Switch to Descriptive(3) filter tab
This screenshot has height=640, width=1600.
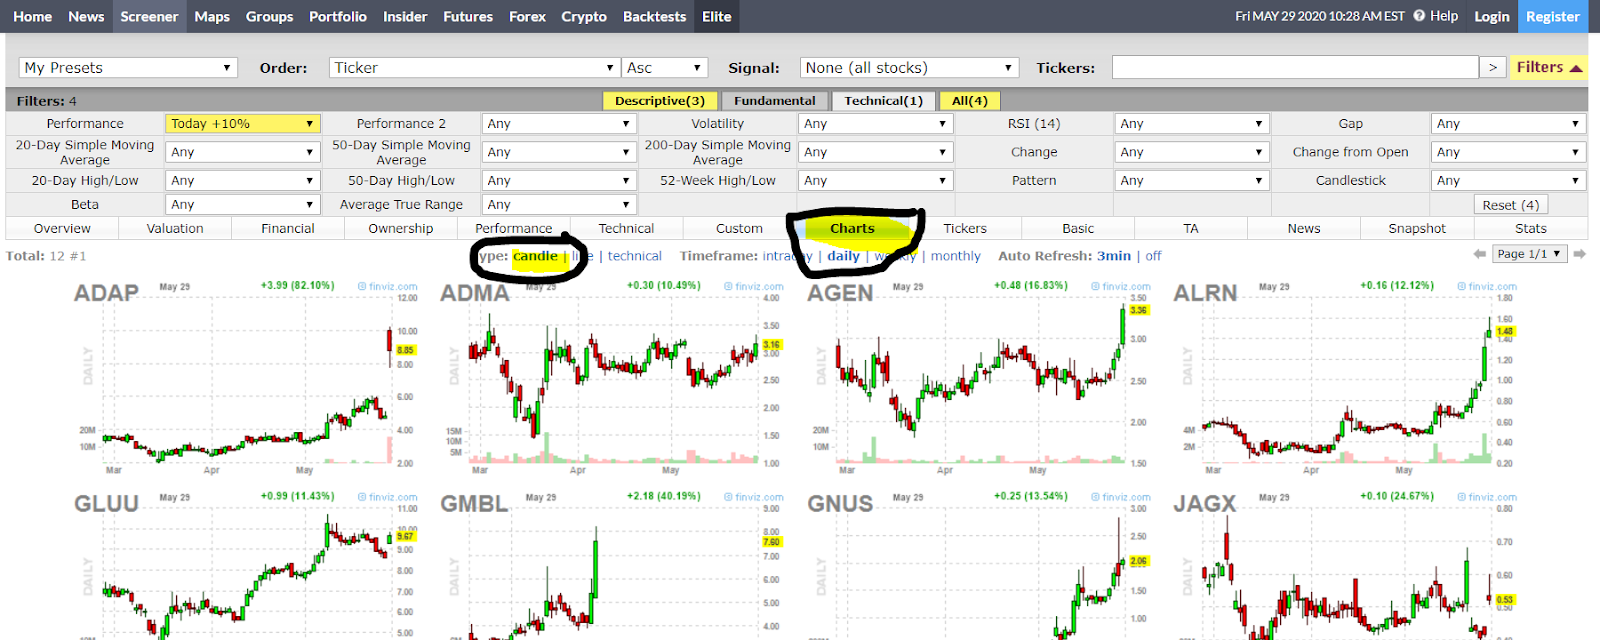(x=660, y=100)
